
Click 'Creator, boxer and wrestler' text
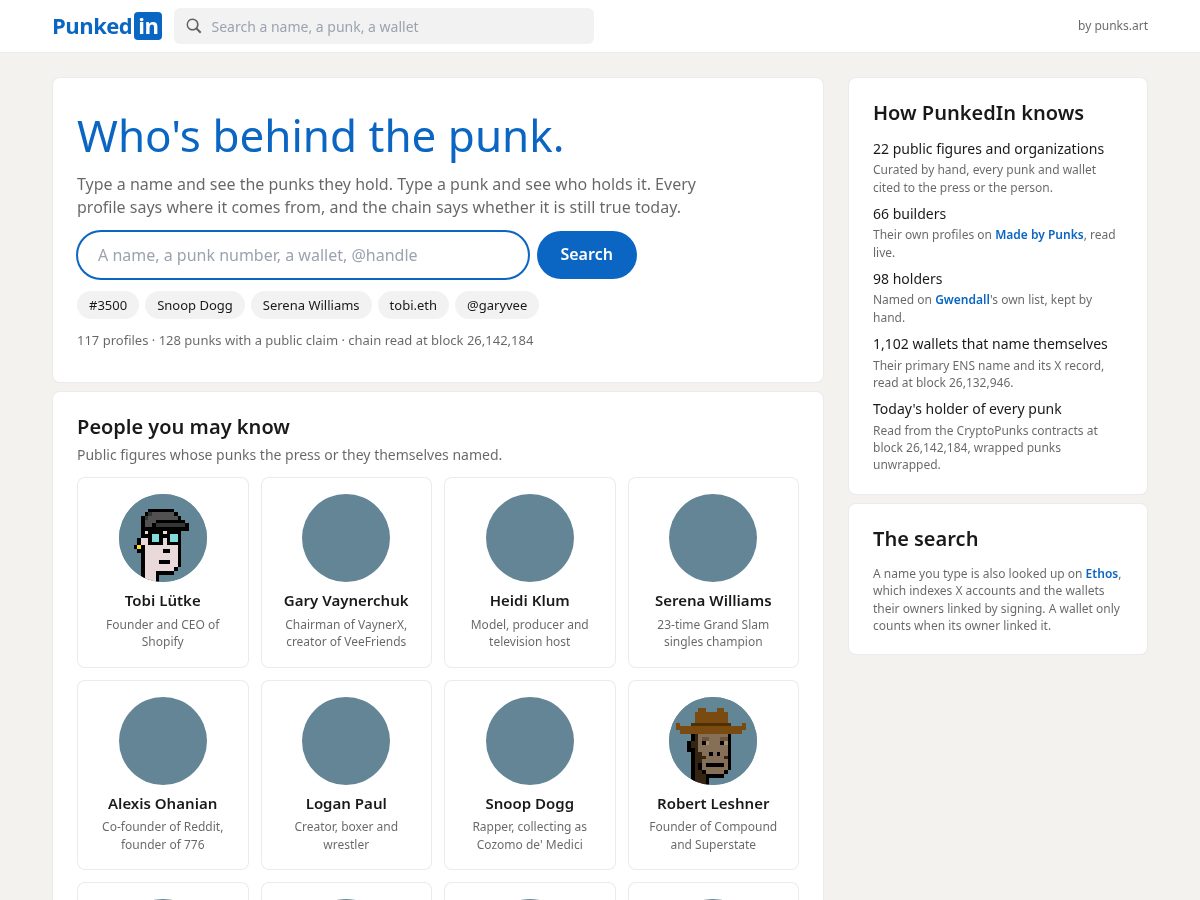tap(346, 836)
